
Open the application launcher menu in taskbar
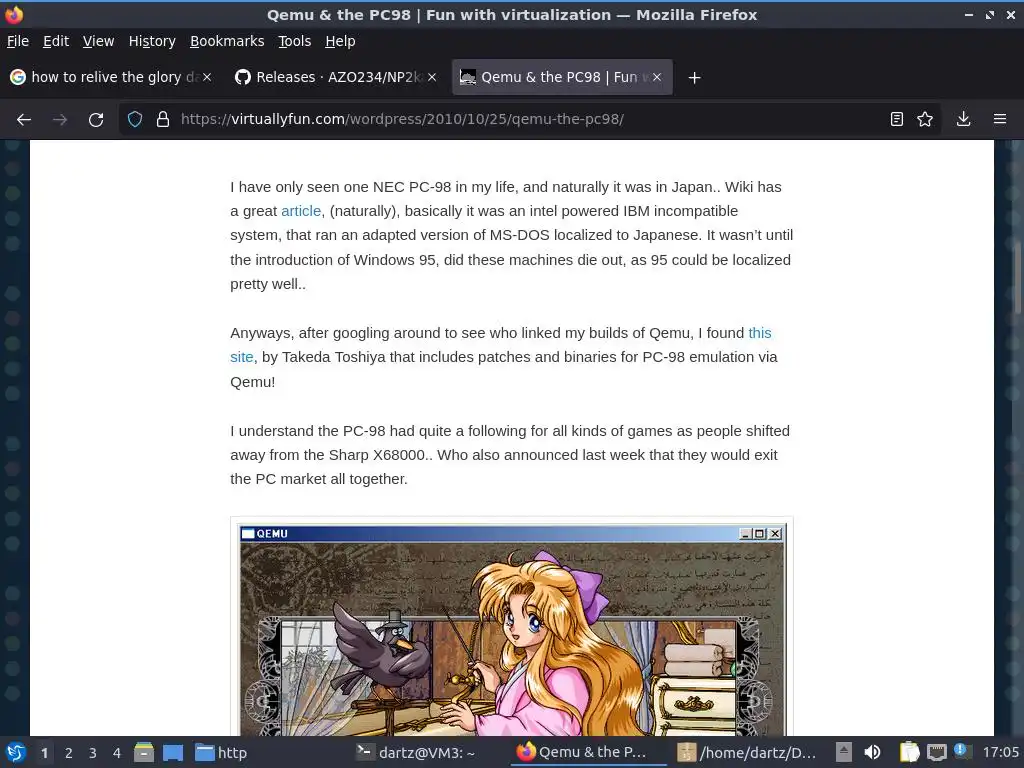[x=15, y=753]
